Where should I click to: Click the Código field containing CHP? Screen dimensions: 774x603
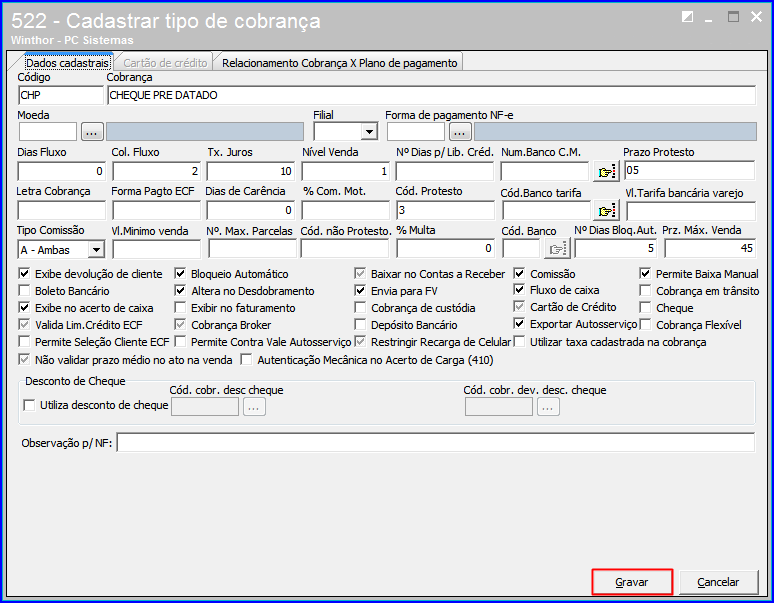(x=61, y=95)
